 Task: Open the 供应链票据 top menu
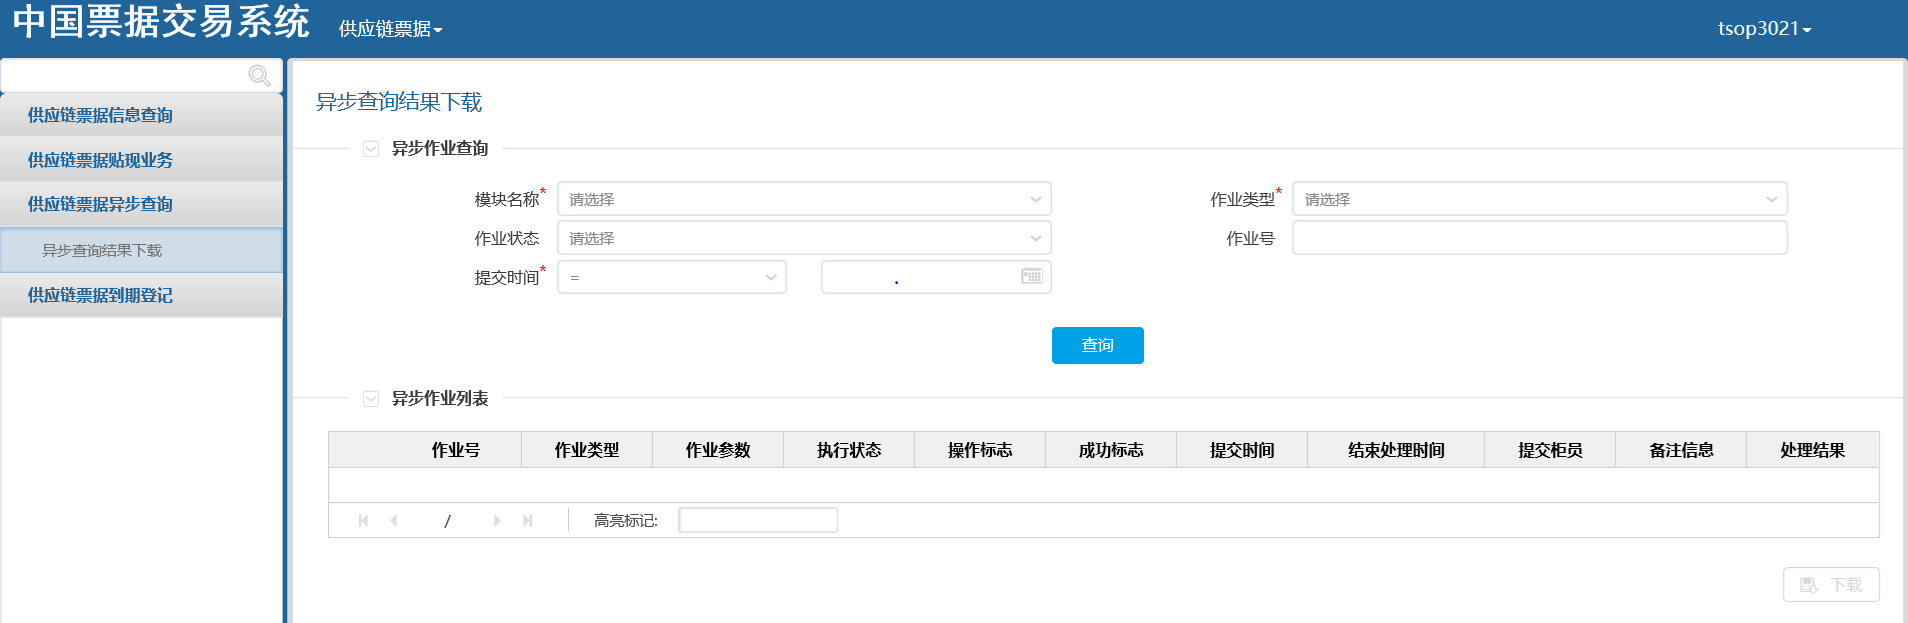390,29
